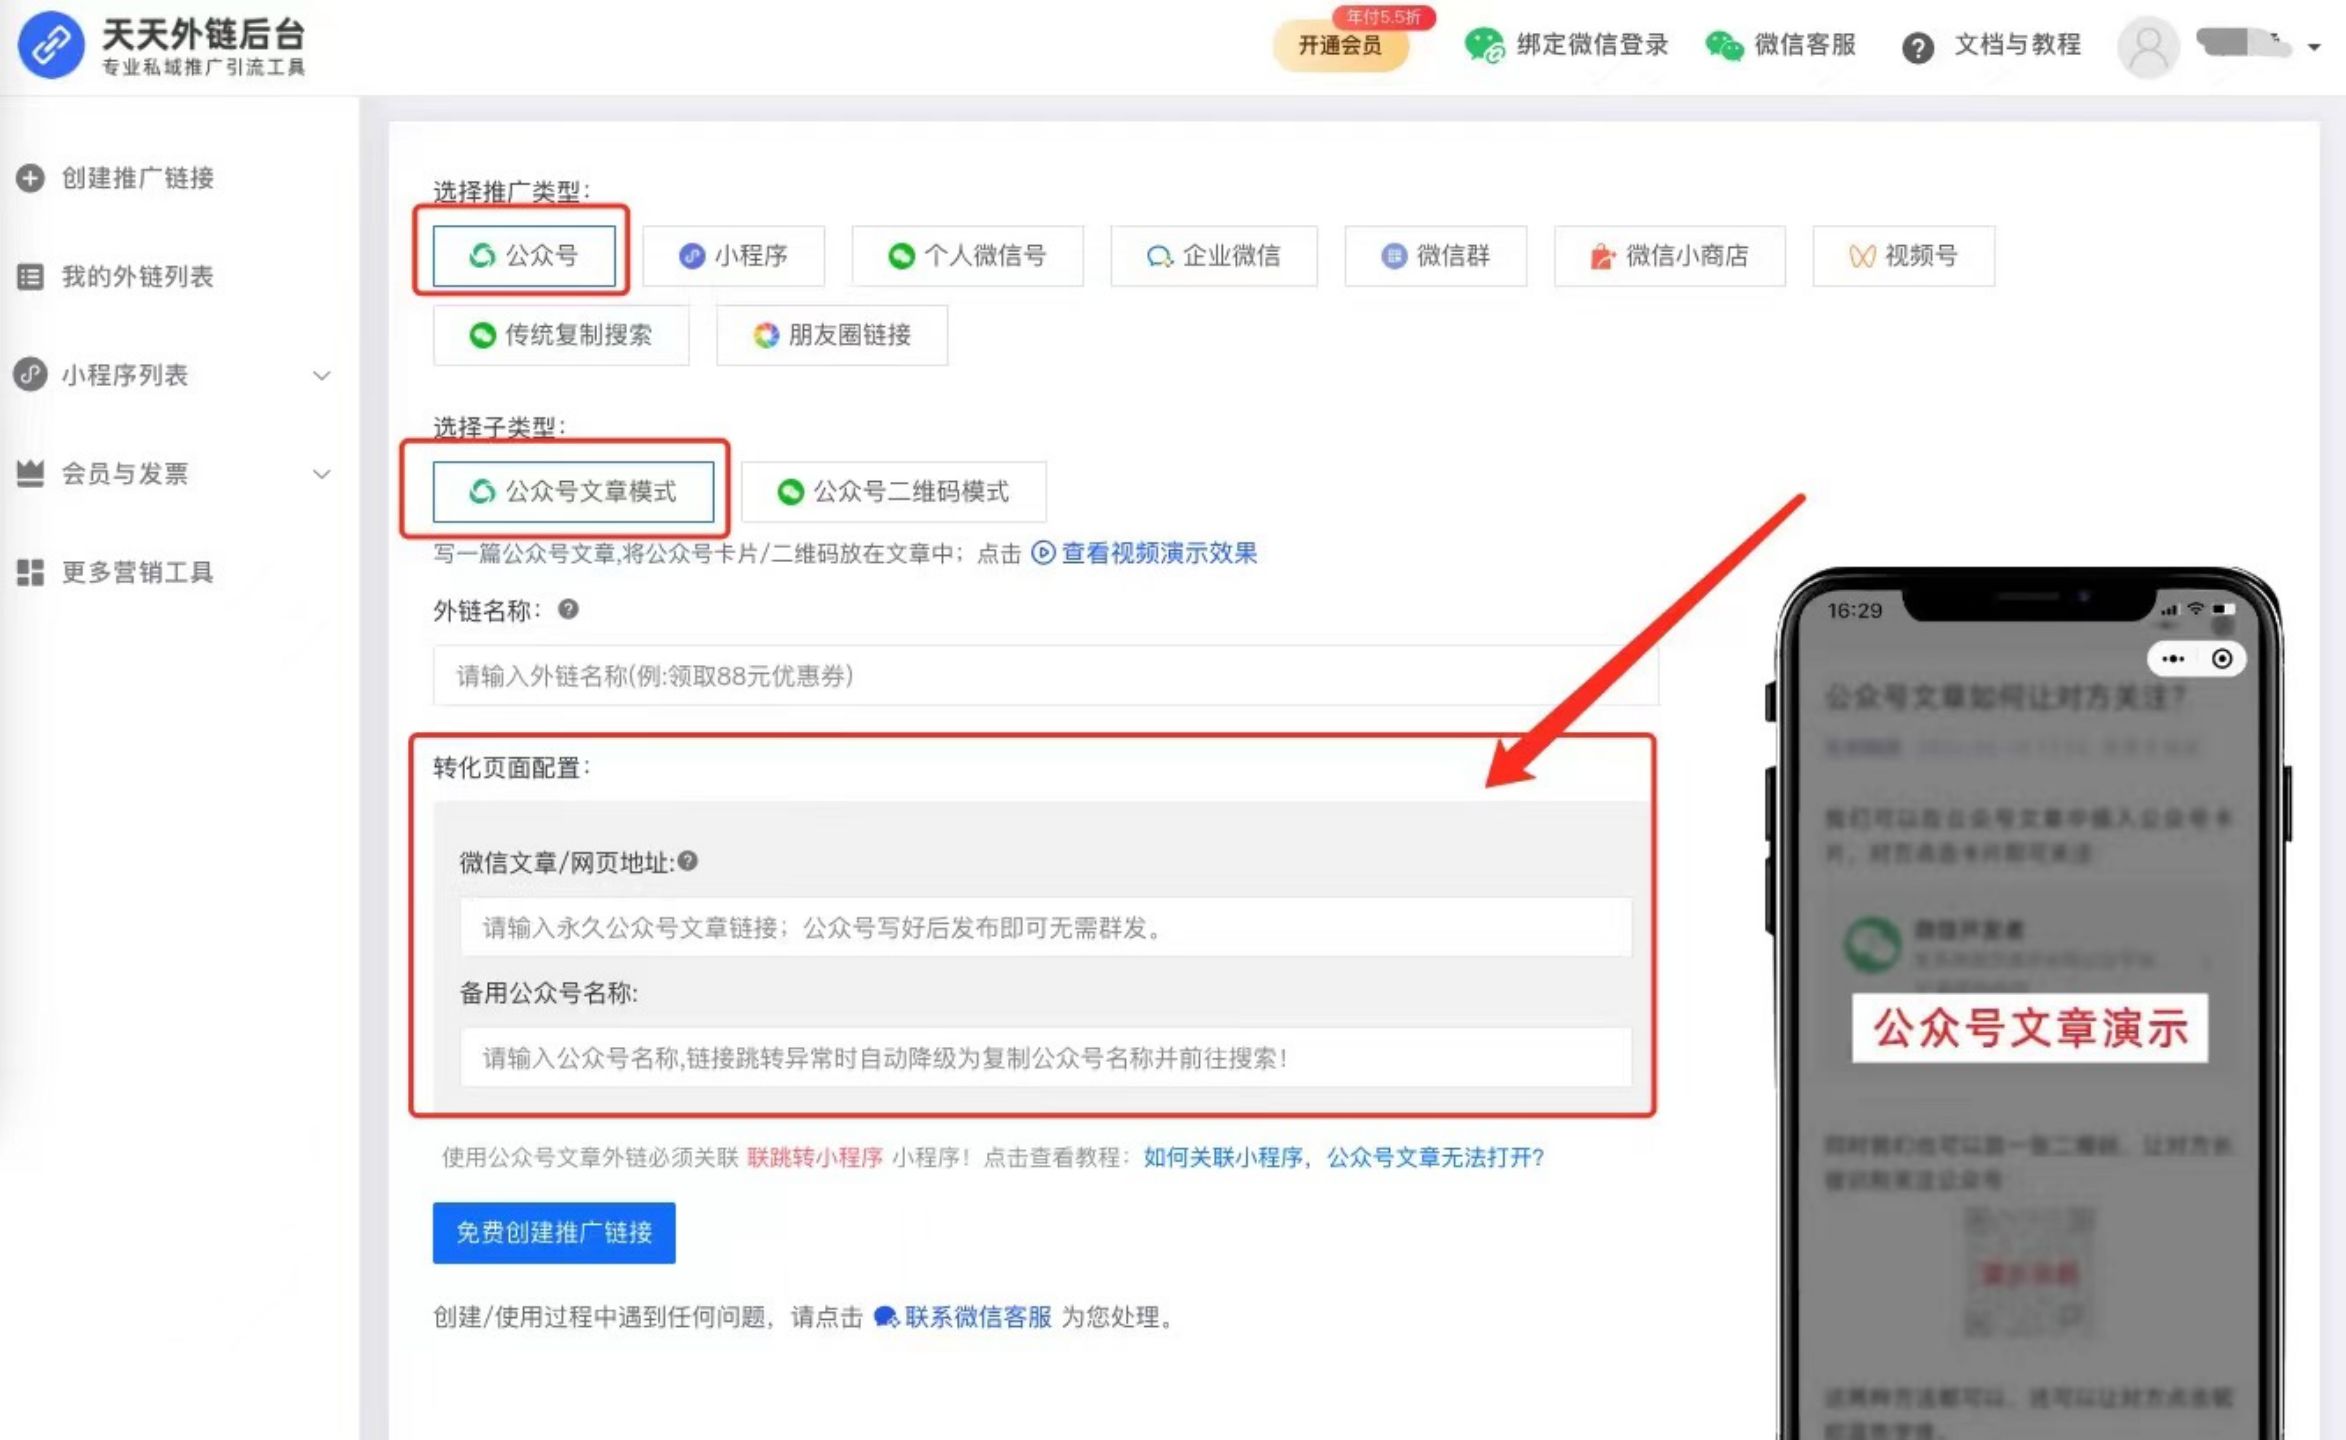
Task: Click the 免费创建推广链接 button
Action: [554, 1232]
